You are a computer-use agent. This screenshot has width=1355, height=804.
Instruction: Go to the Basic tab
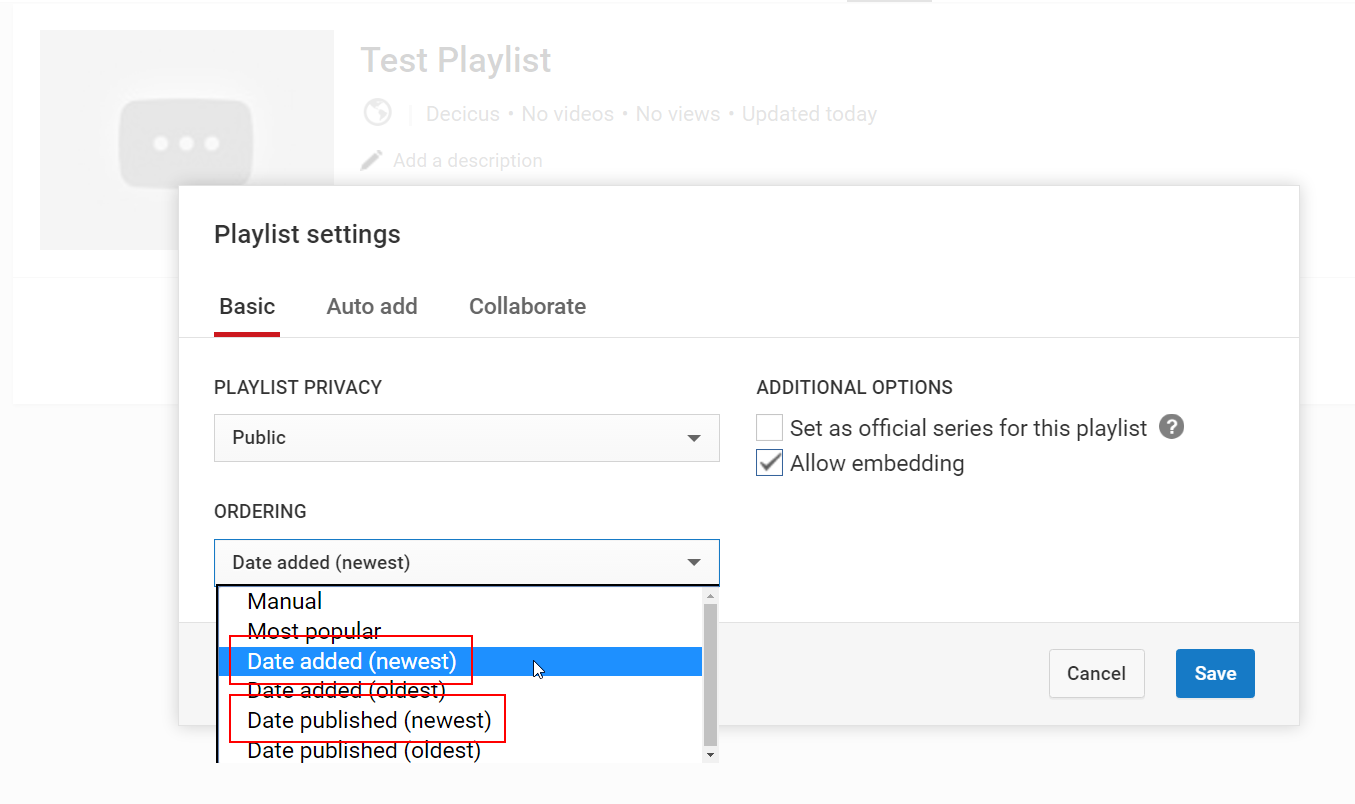[x=247, y=306]
